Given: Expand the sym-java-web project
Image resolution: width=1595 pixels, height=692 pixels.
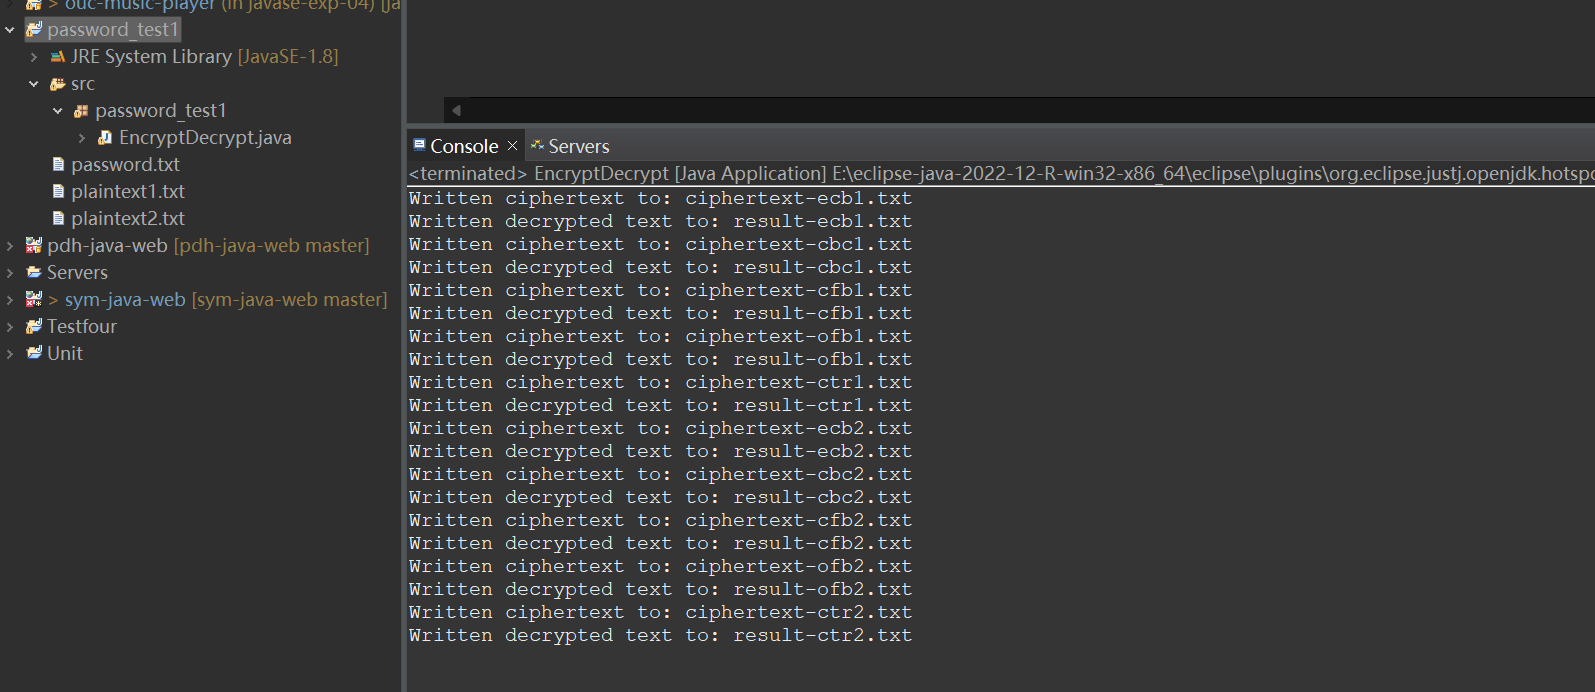Looking at the screenshot, I should tap(10, 300).
